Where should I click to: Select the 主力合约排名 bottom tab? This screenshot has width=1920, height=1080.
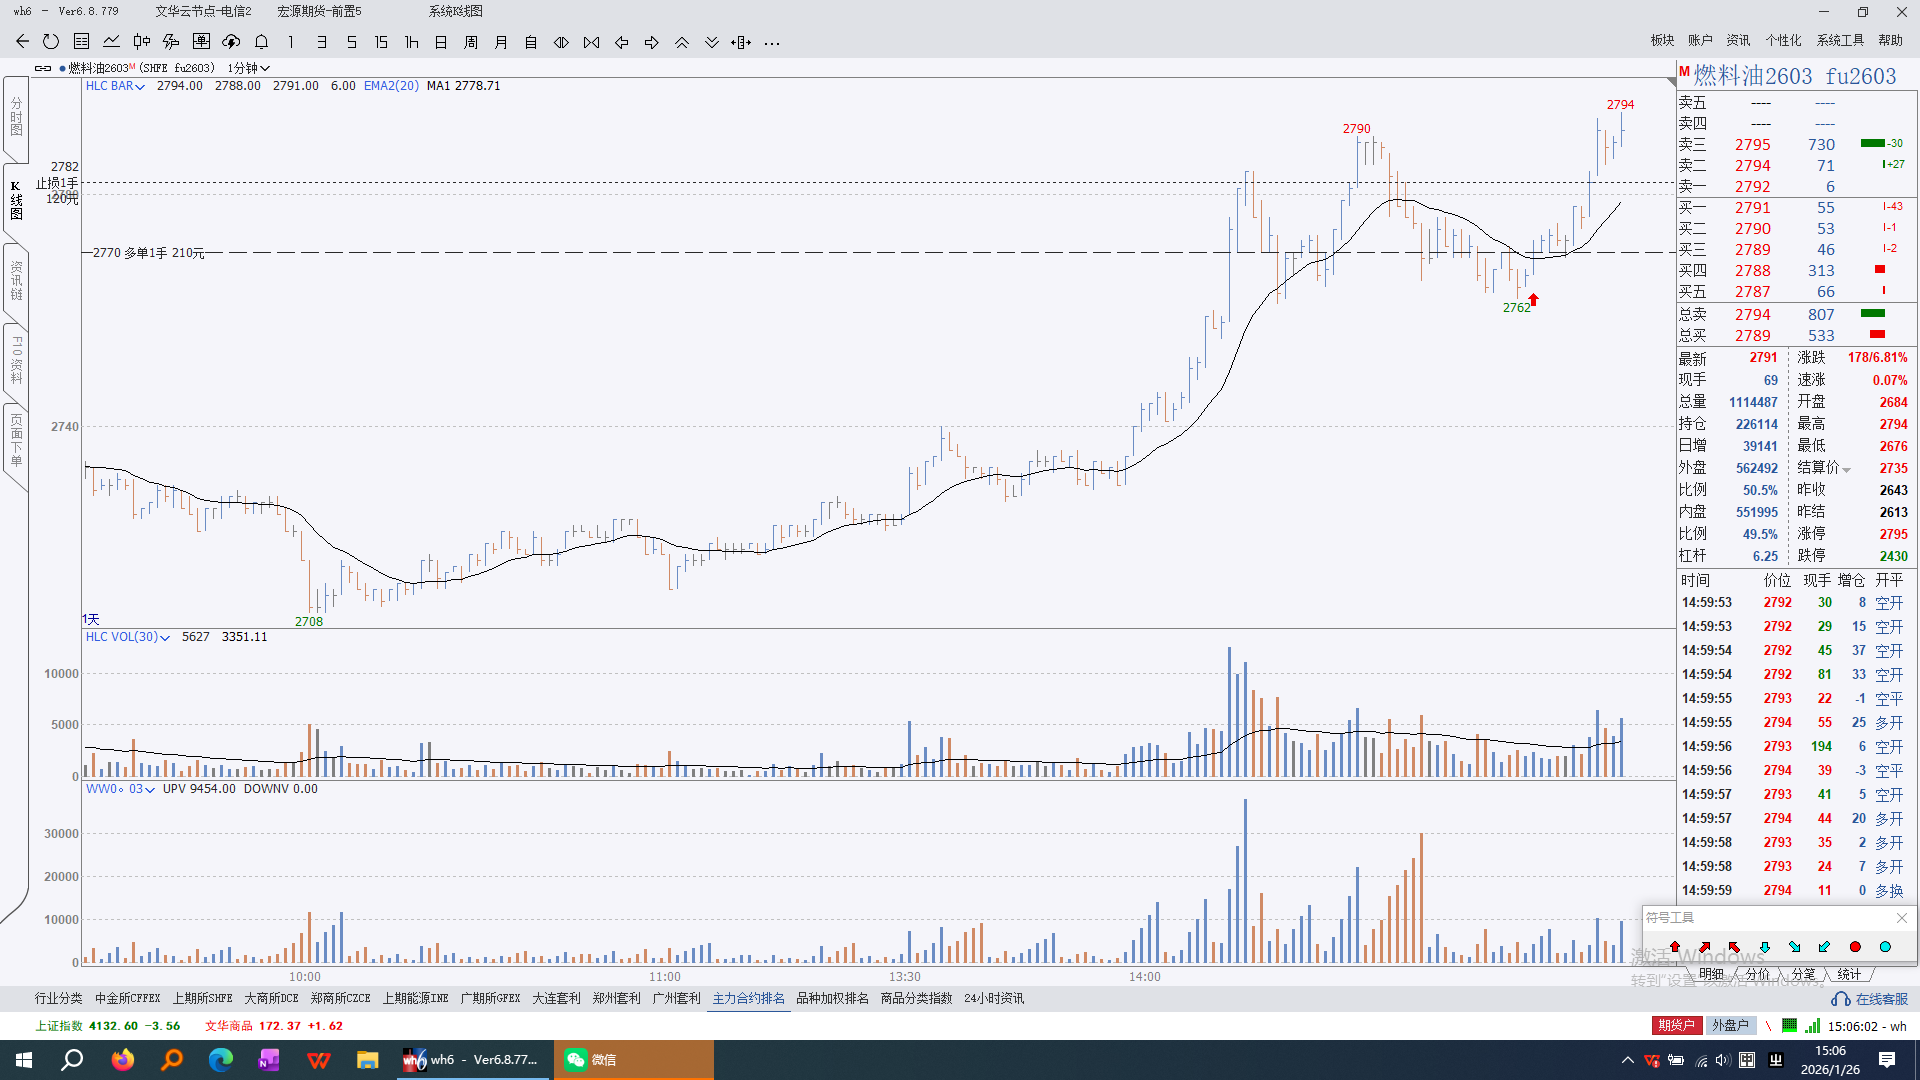point(748,998)
